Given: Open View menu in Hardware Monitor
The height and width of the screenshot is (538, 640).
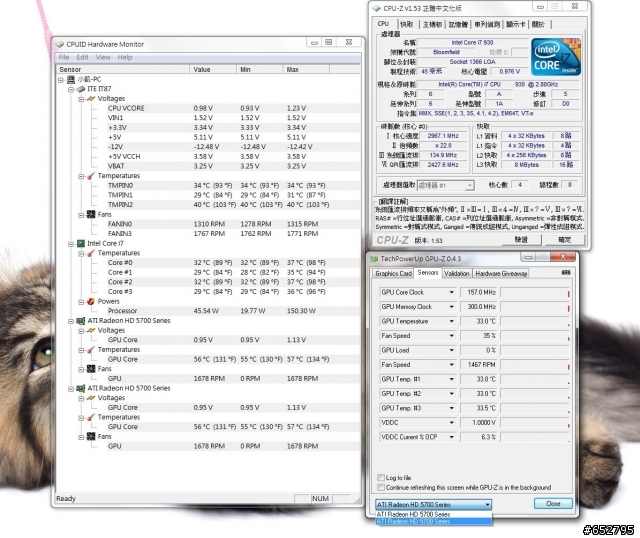Looking at the screenshot, I should point(103,57).
